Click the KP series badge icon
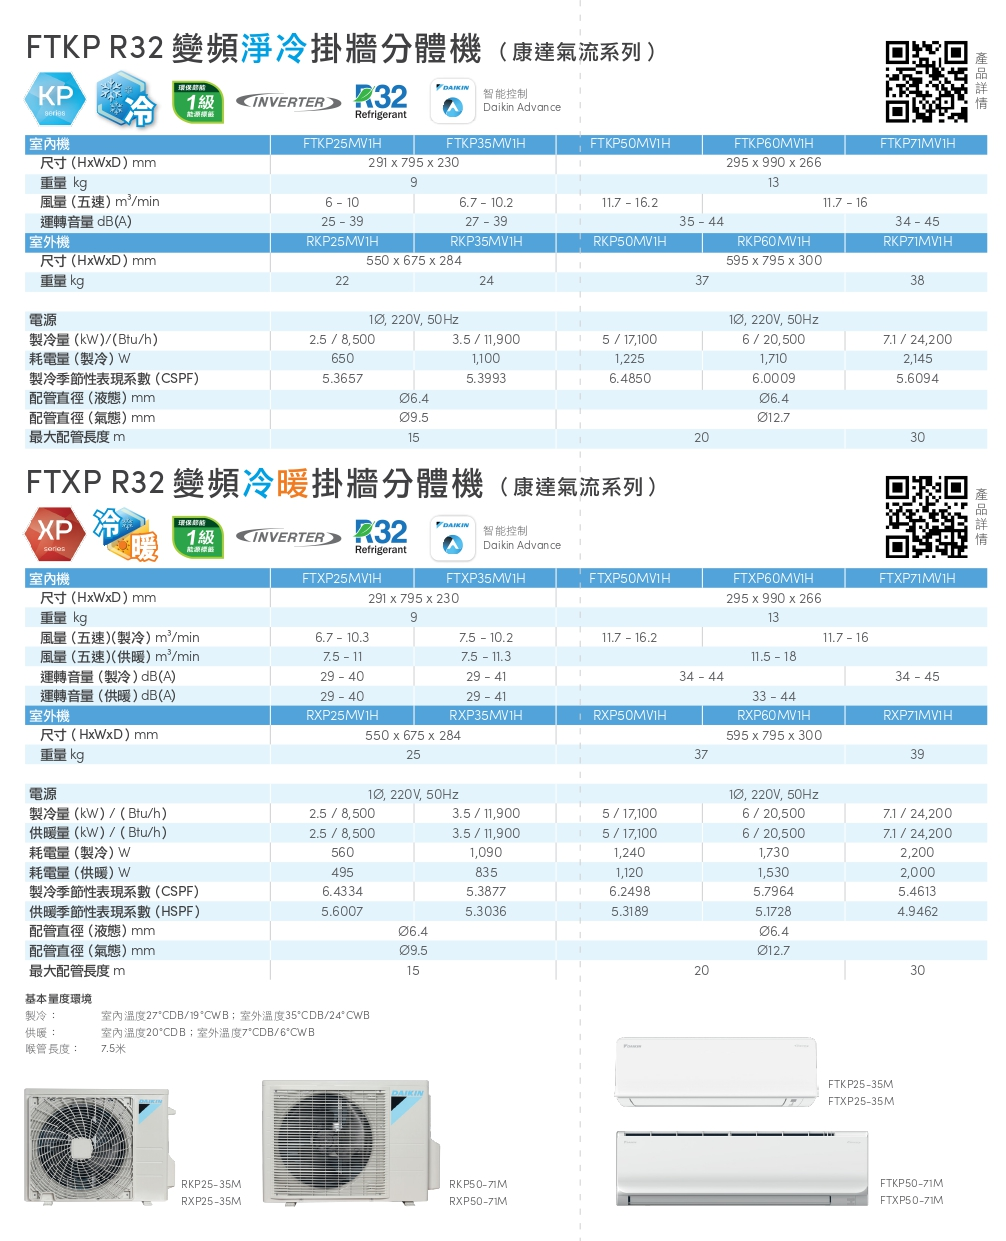The height and width of the screenshot is (1241, 1006). pyautogui.click(x=55, y=99)
